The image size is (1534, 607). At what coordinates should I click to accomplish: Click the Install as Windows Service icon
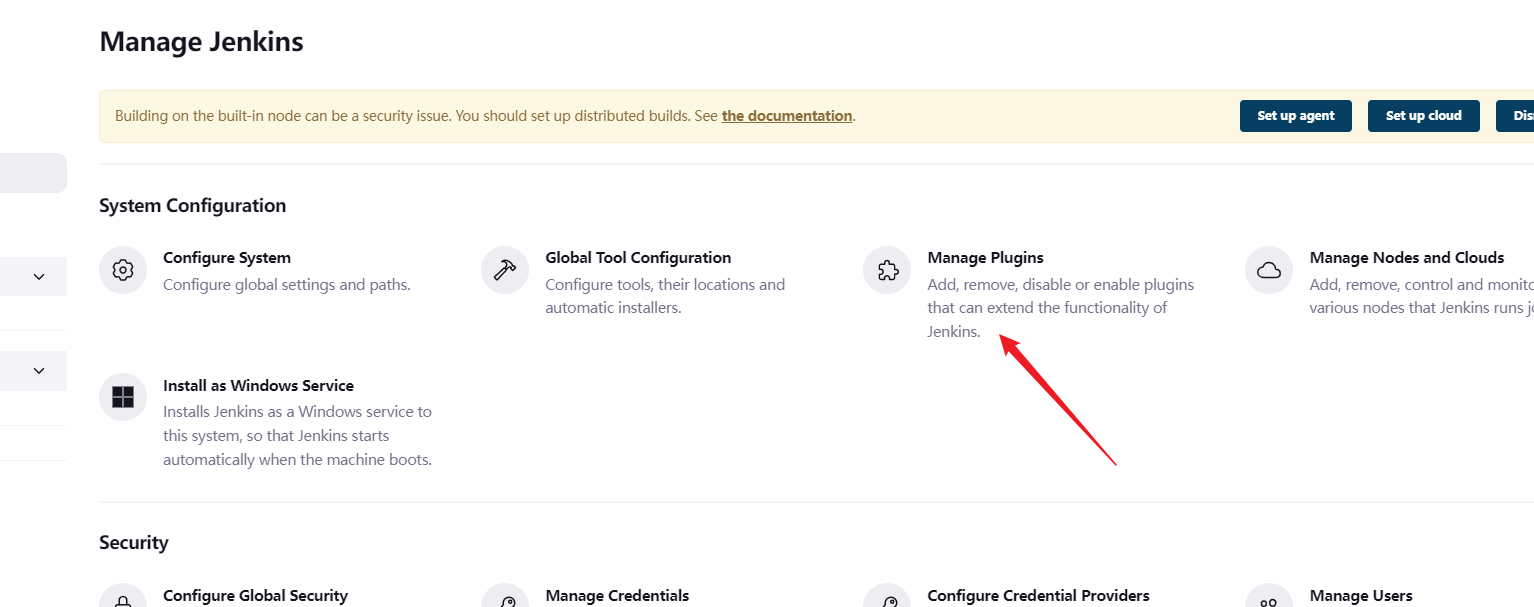[123, 398]
